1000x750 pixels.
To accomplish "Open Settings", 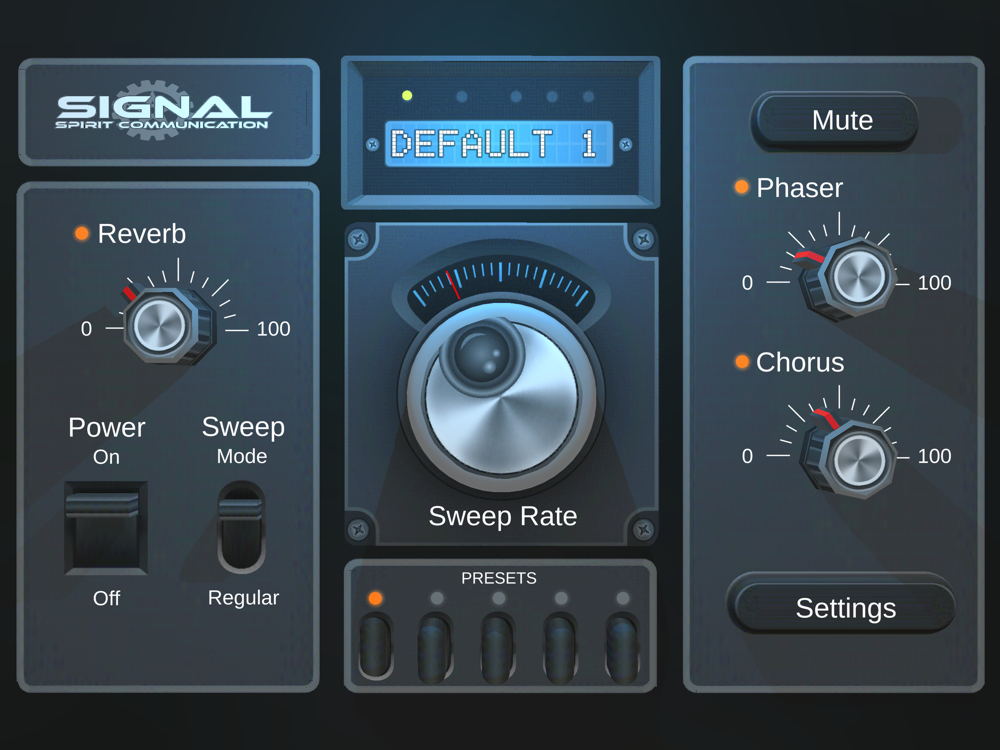I will pyautogui.click(x=842, y=605).
